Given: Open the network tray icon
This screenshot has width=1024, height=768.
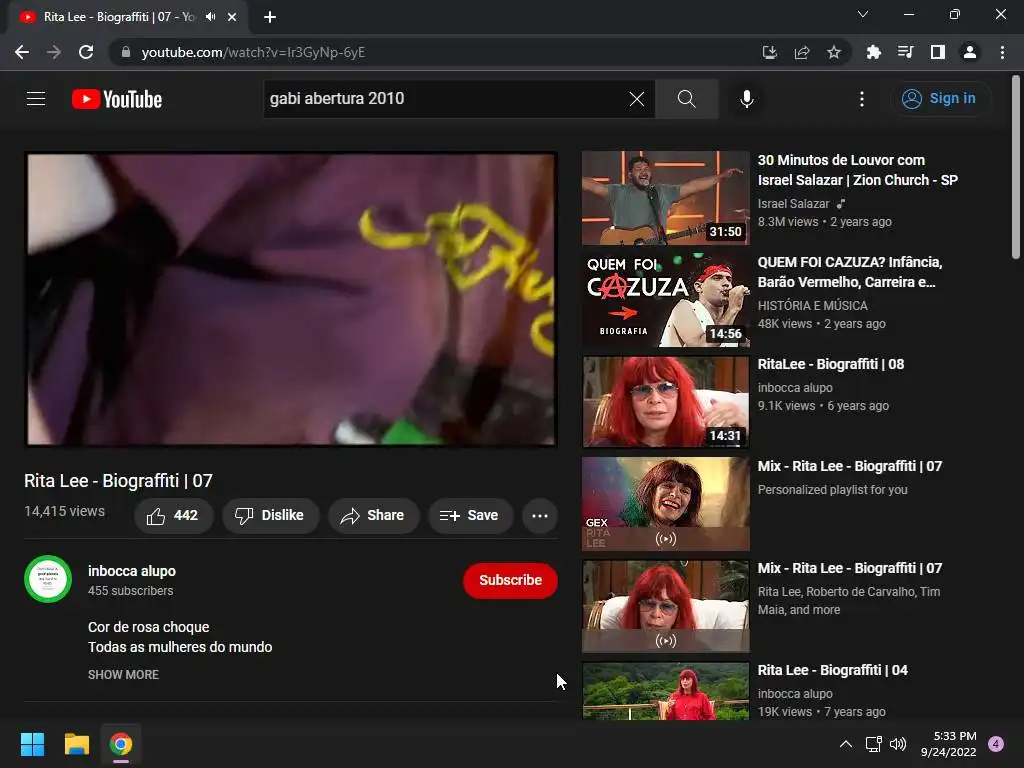Looking at the screenshot, I should [873, 744].
